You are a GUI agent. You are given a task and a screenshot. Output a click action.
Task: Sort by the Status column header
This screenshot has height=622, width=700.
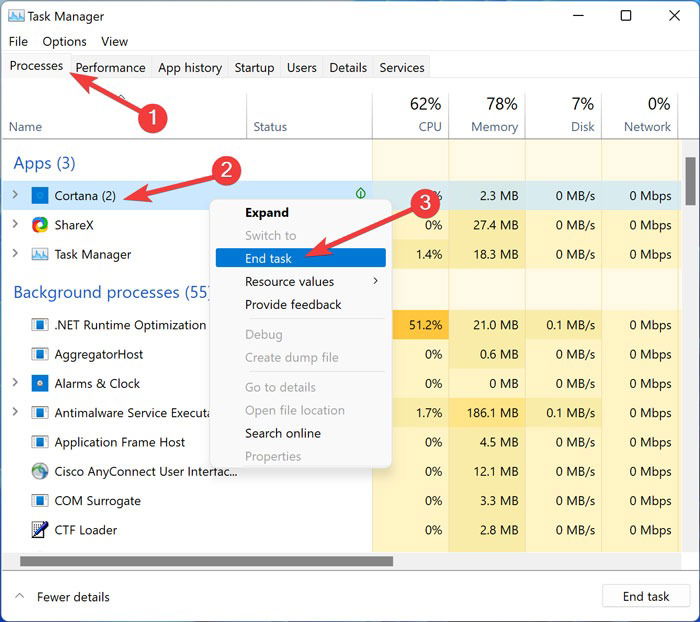pyautogui.click(x=270, y=126)
